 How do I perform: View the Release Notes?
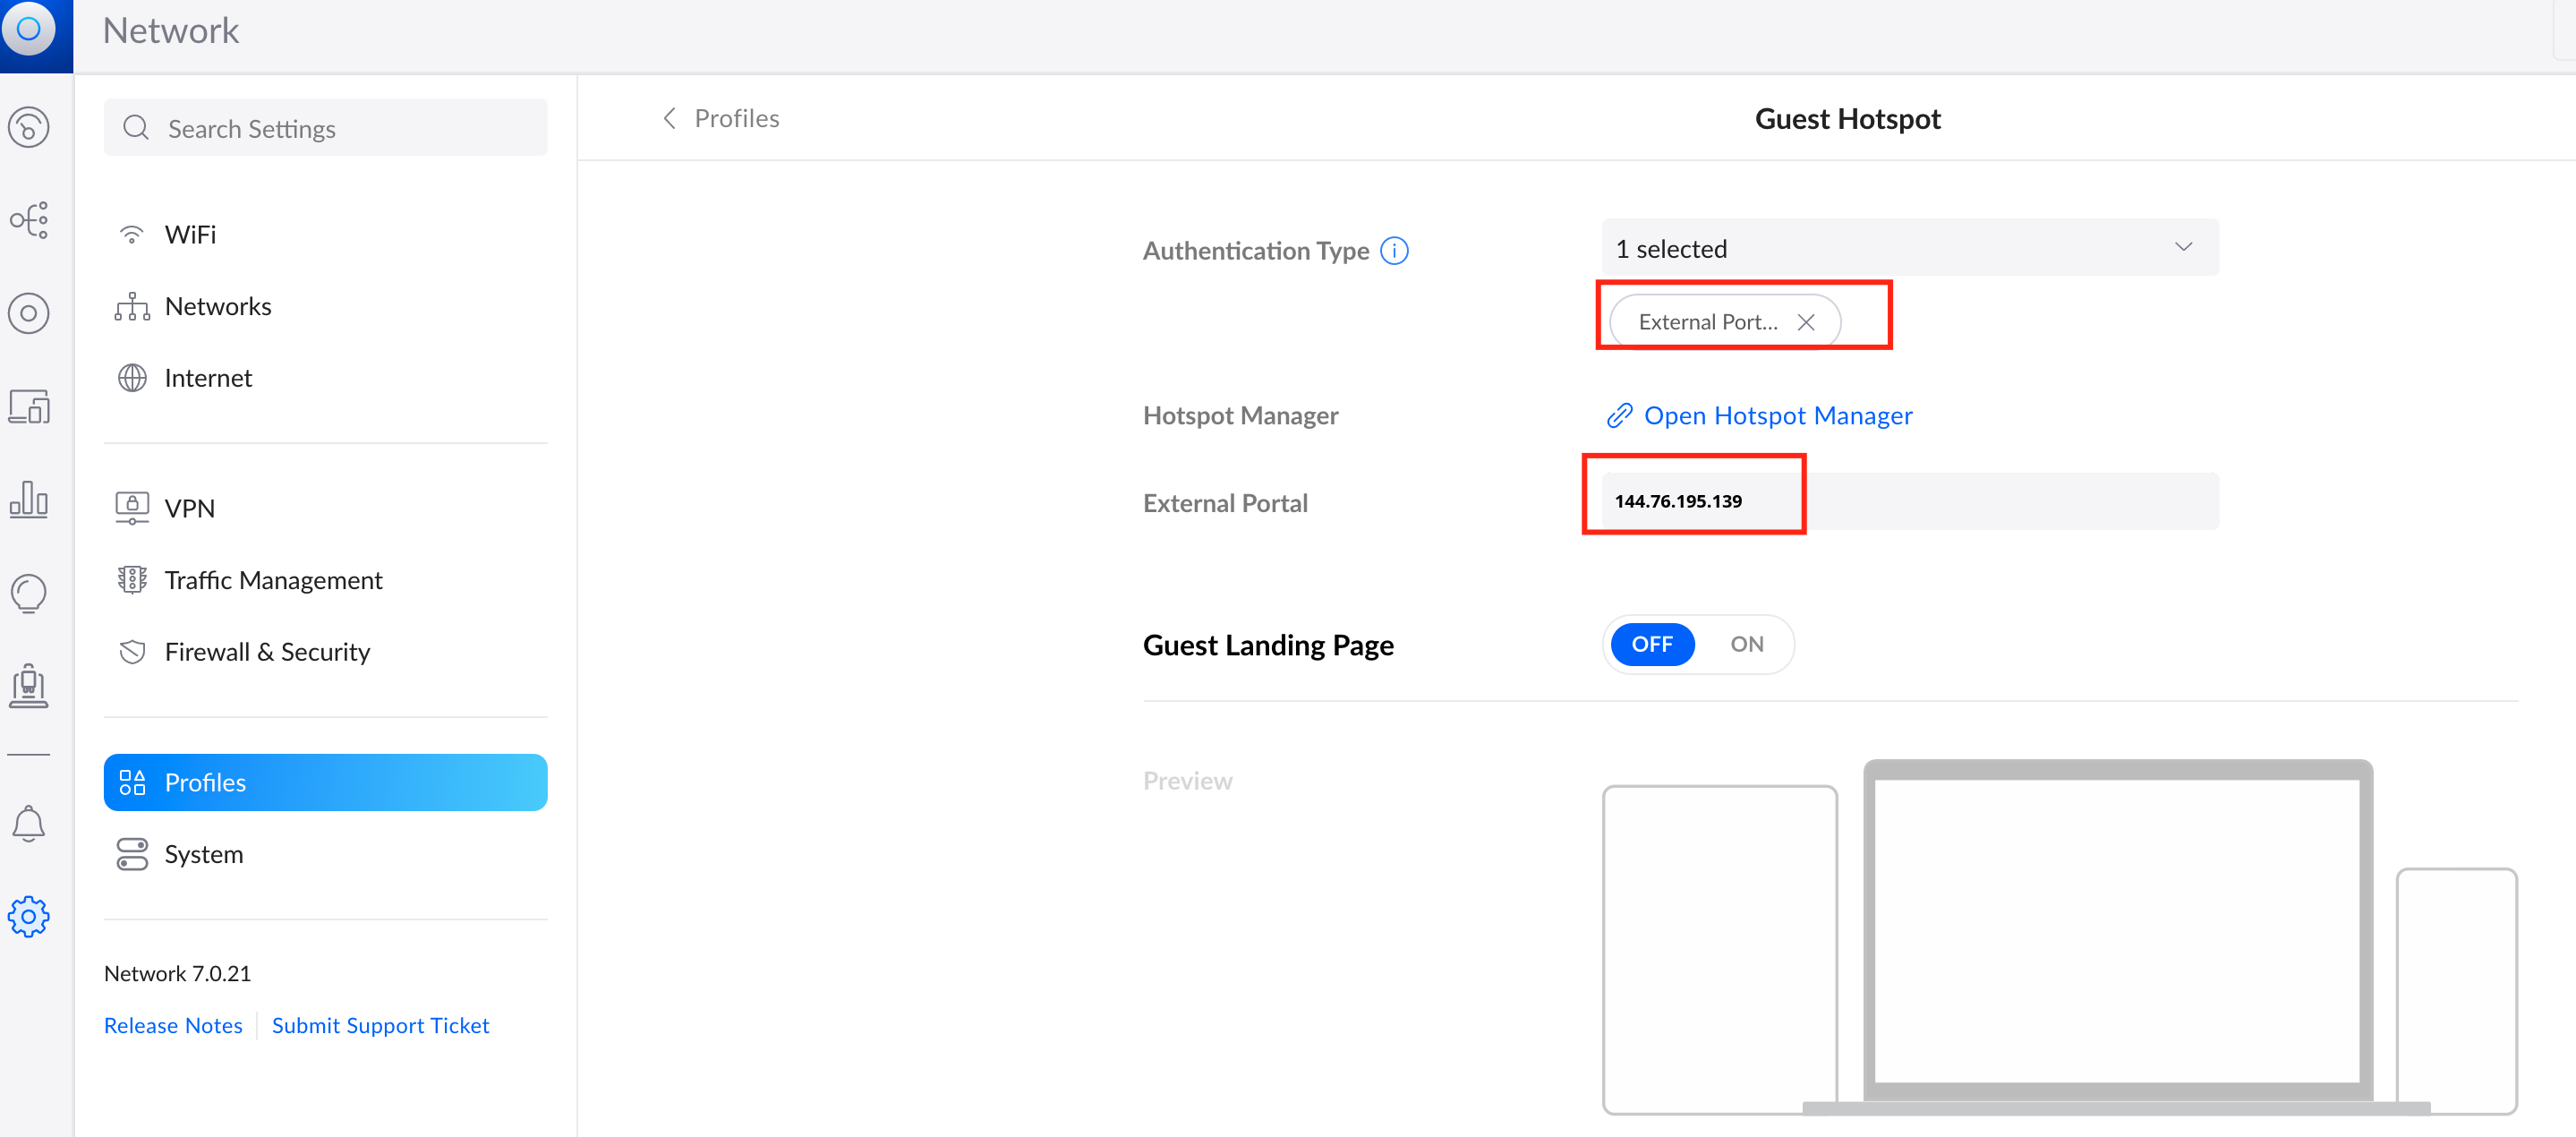point(173,1025)
